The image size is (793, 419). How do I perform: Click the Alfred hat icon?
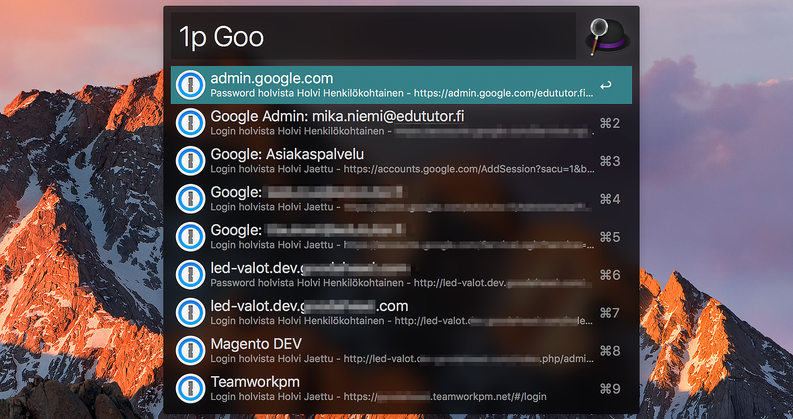click(607, 36)
